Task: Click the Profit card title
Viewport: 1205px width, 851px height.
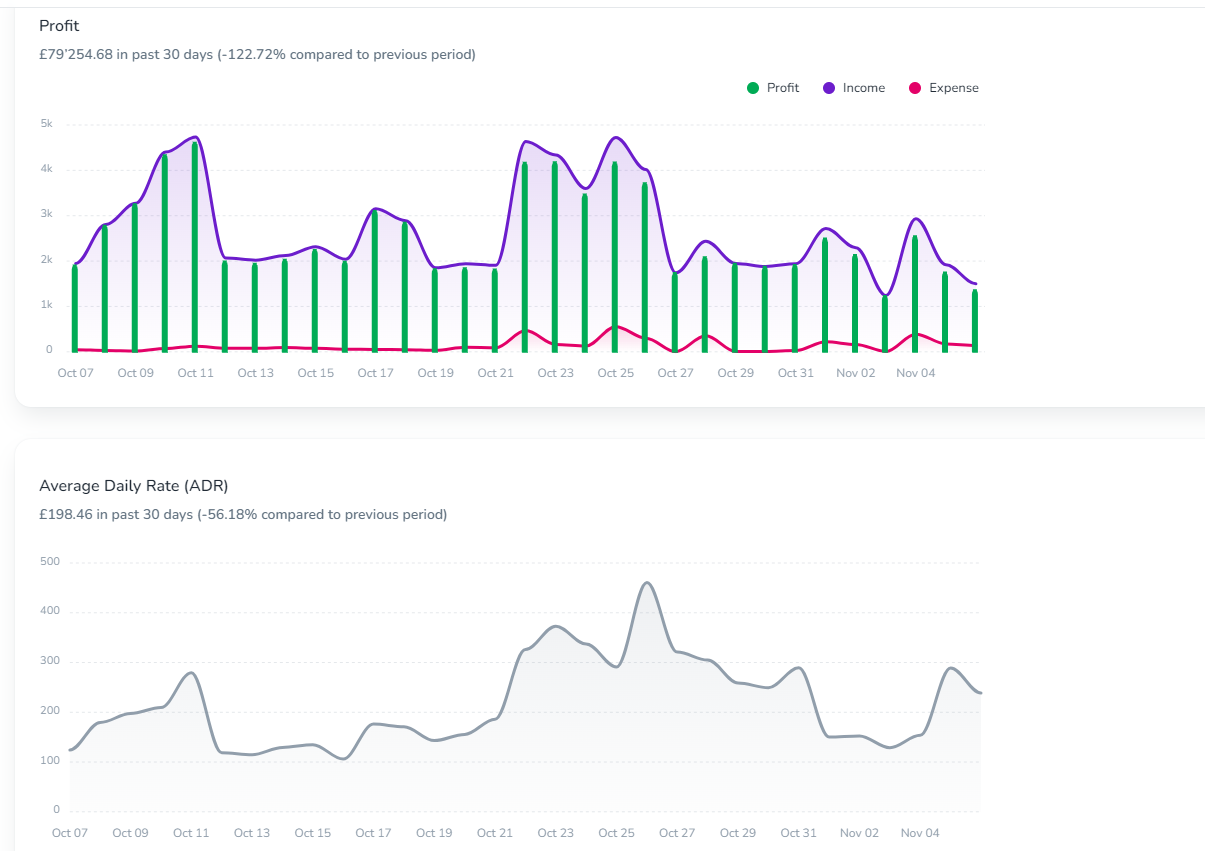Action: click(x=59, y=26)
